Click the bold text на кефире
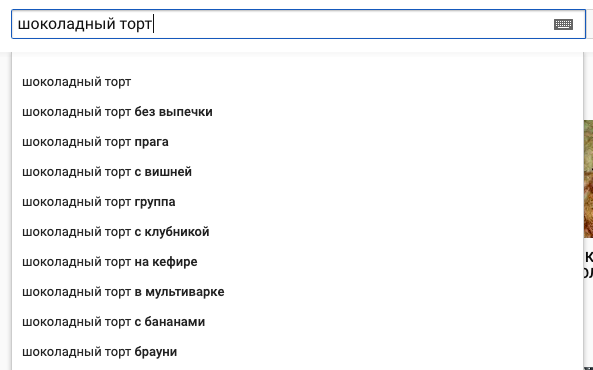This screenshot has height=370, width=593. coord(166,262)
